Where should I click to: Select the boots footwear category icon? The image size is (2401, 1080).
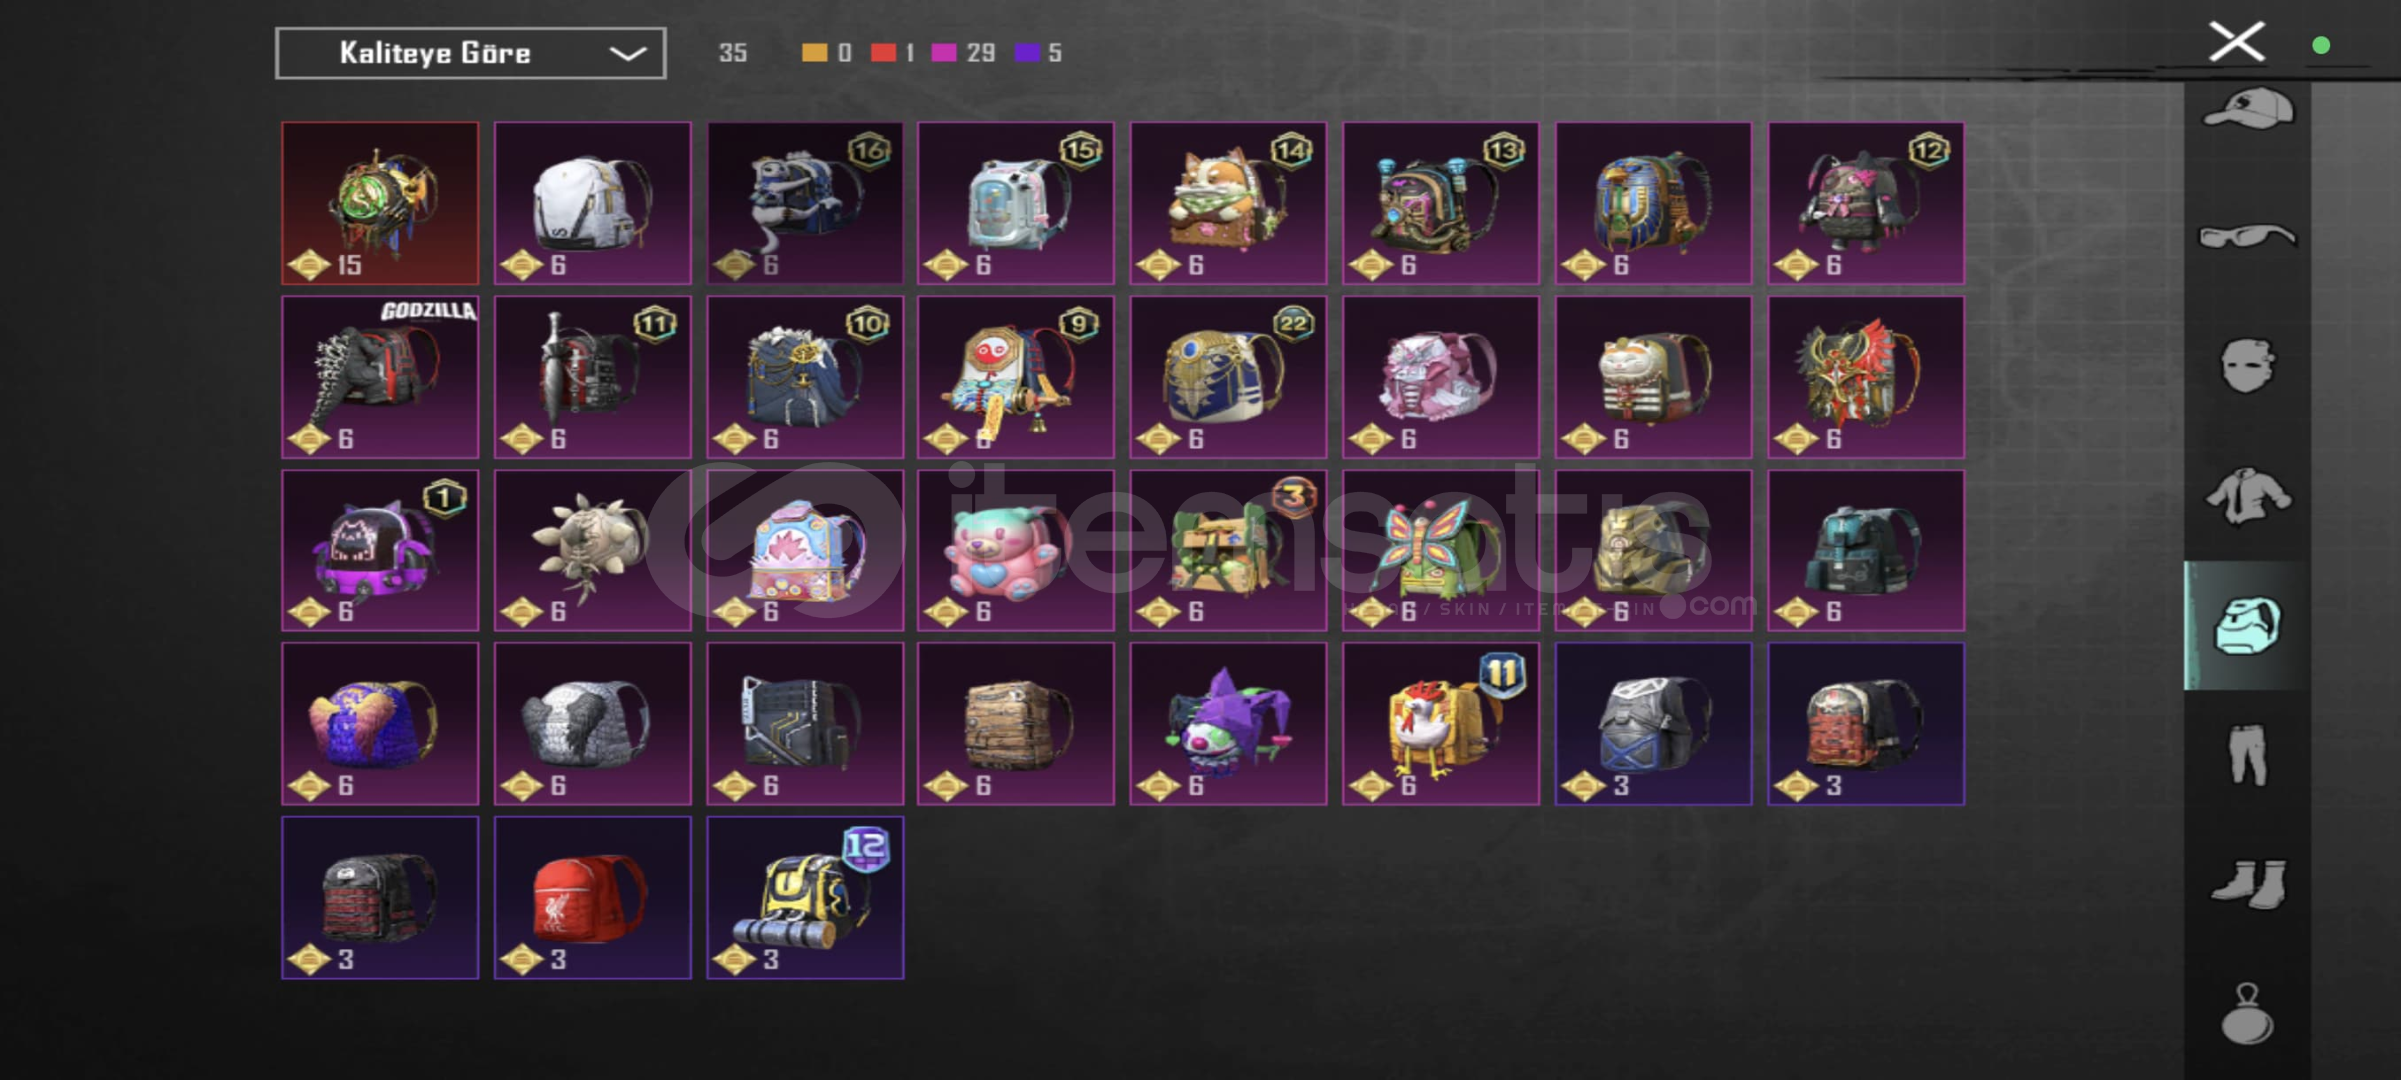(x=2248, y=884)
